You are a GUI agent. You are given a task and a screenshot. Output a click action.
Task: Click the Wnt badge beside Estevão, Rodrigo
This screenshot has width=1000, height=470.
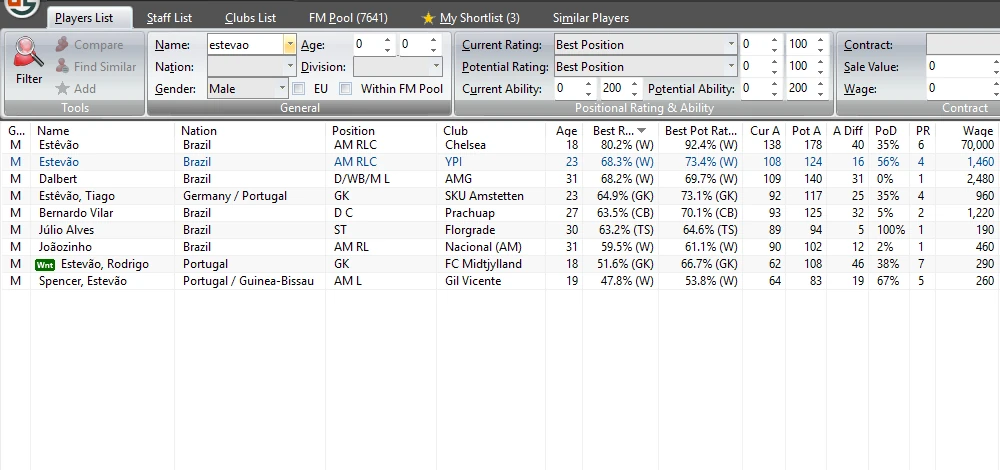[45, 264]
